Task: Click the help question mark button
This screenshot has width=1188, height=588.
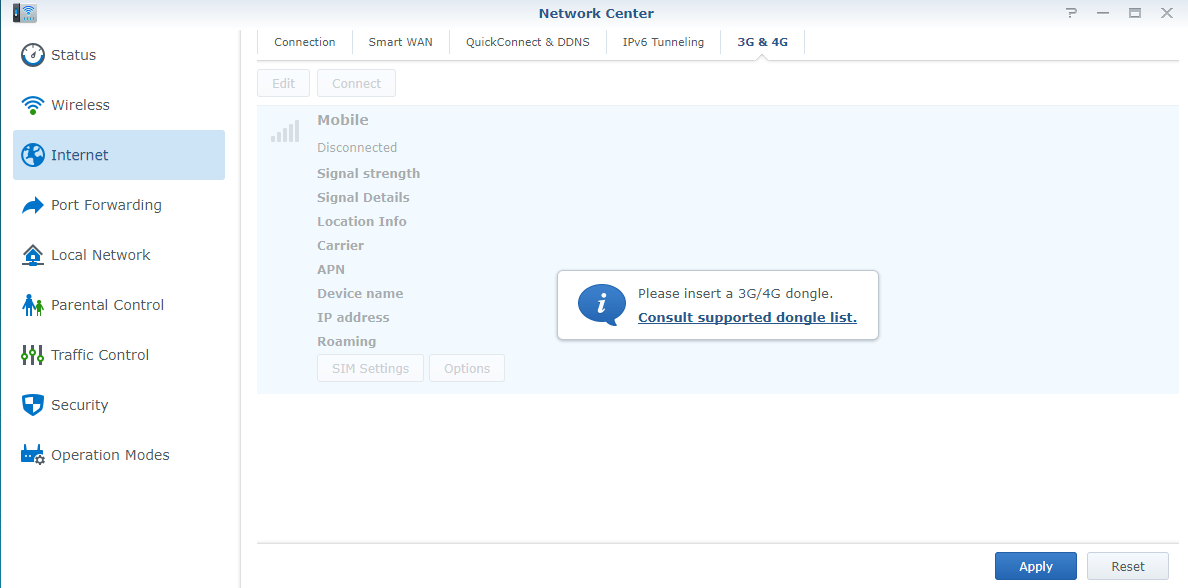Action: (1071, 13)
